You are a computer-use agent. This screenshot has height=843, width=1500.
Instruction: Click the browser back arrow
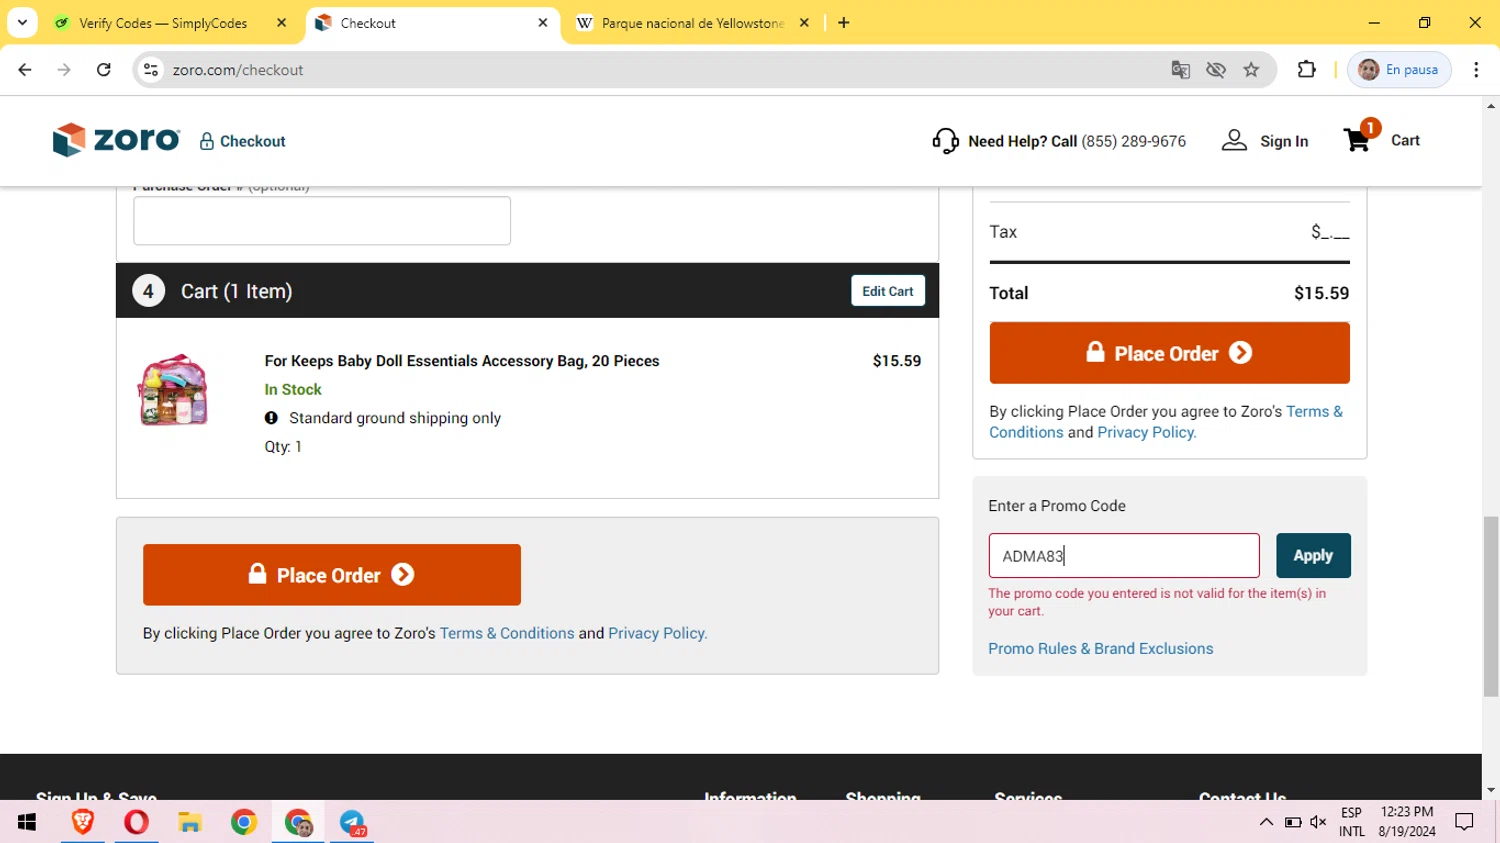(x=25, y=70)
